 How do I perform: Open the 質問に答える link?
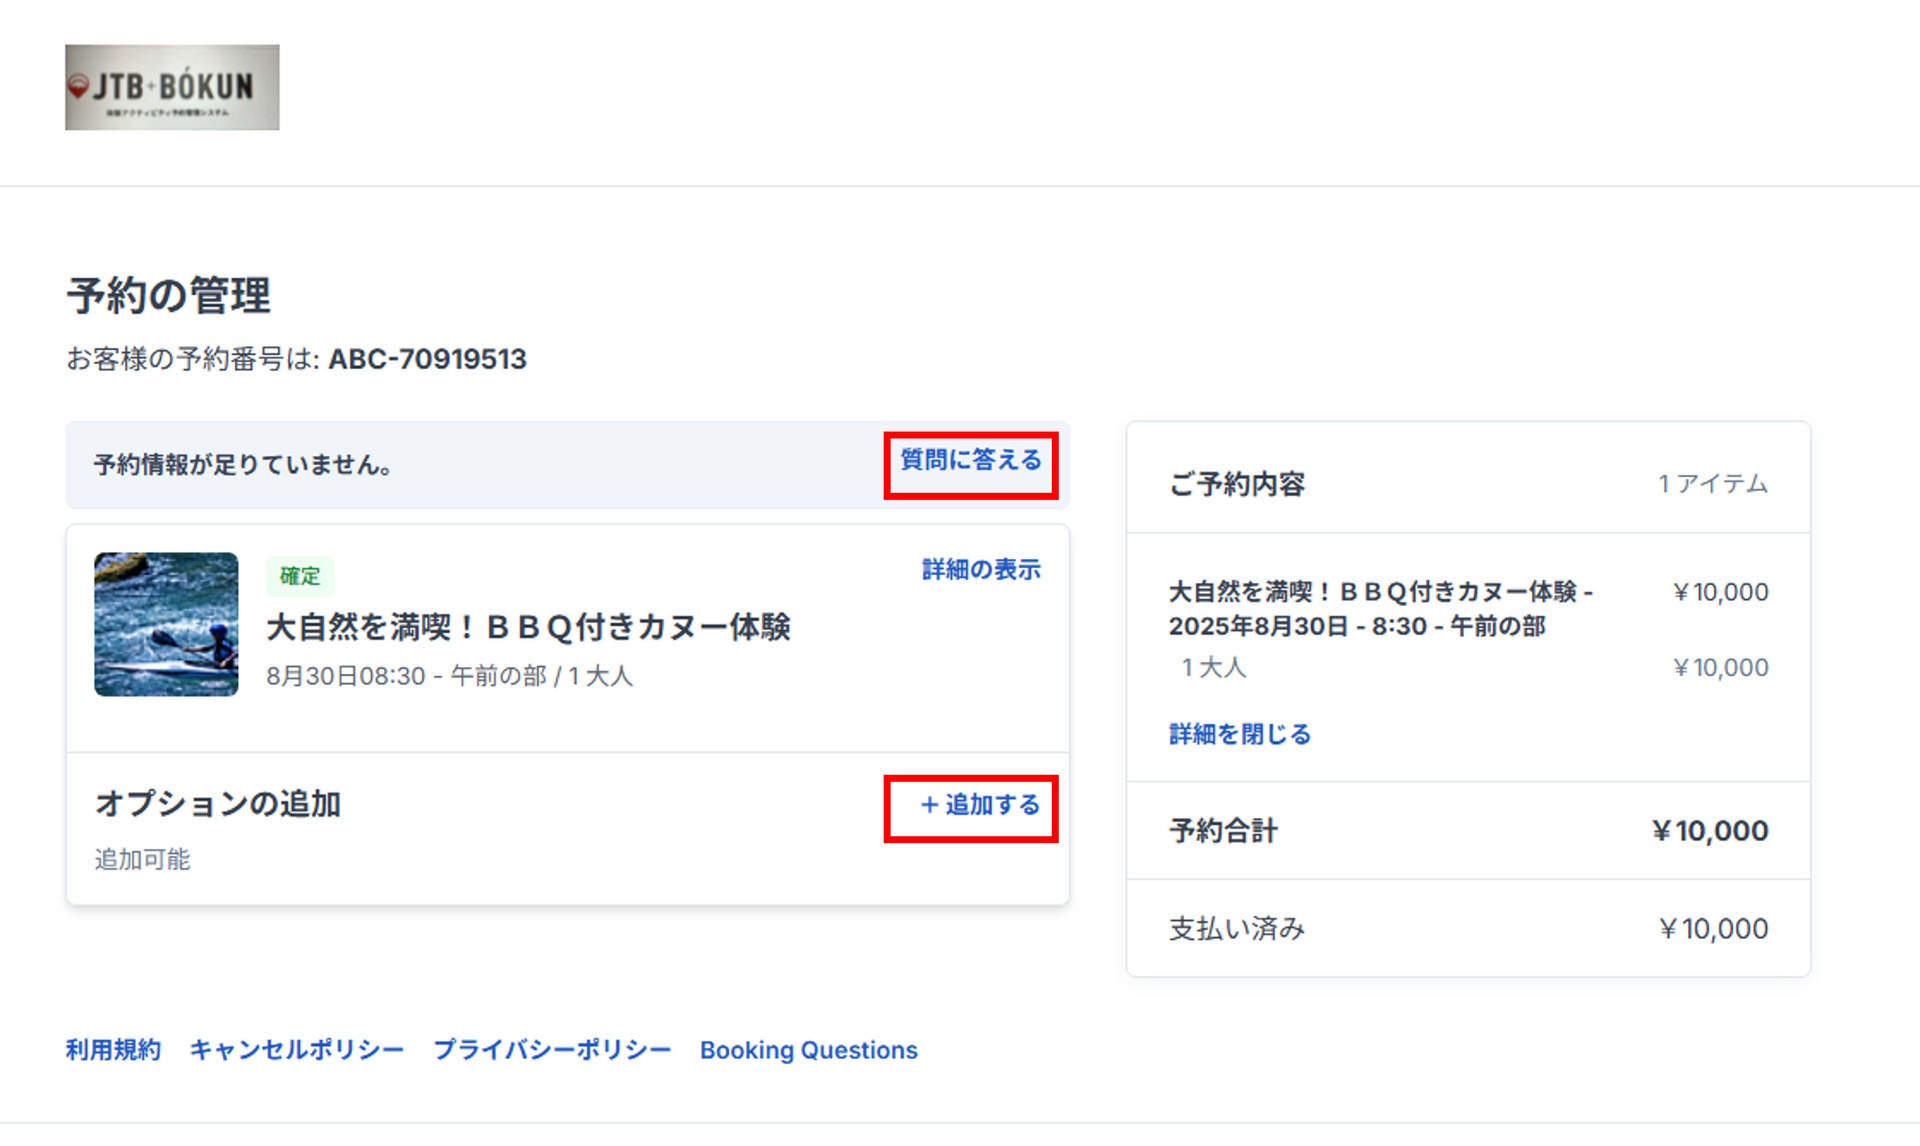tap(970, 460)
